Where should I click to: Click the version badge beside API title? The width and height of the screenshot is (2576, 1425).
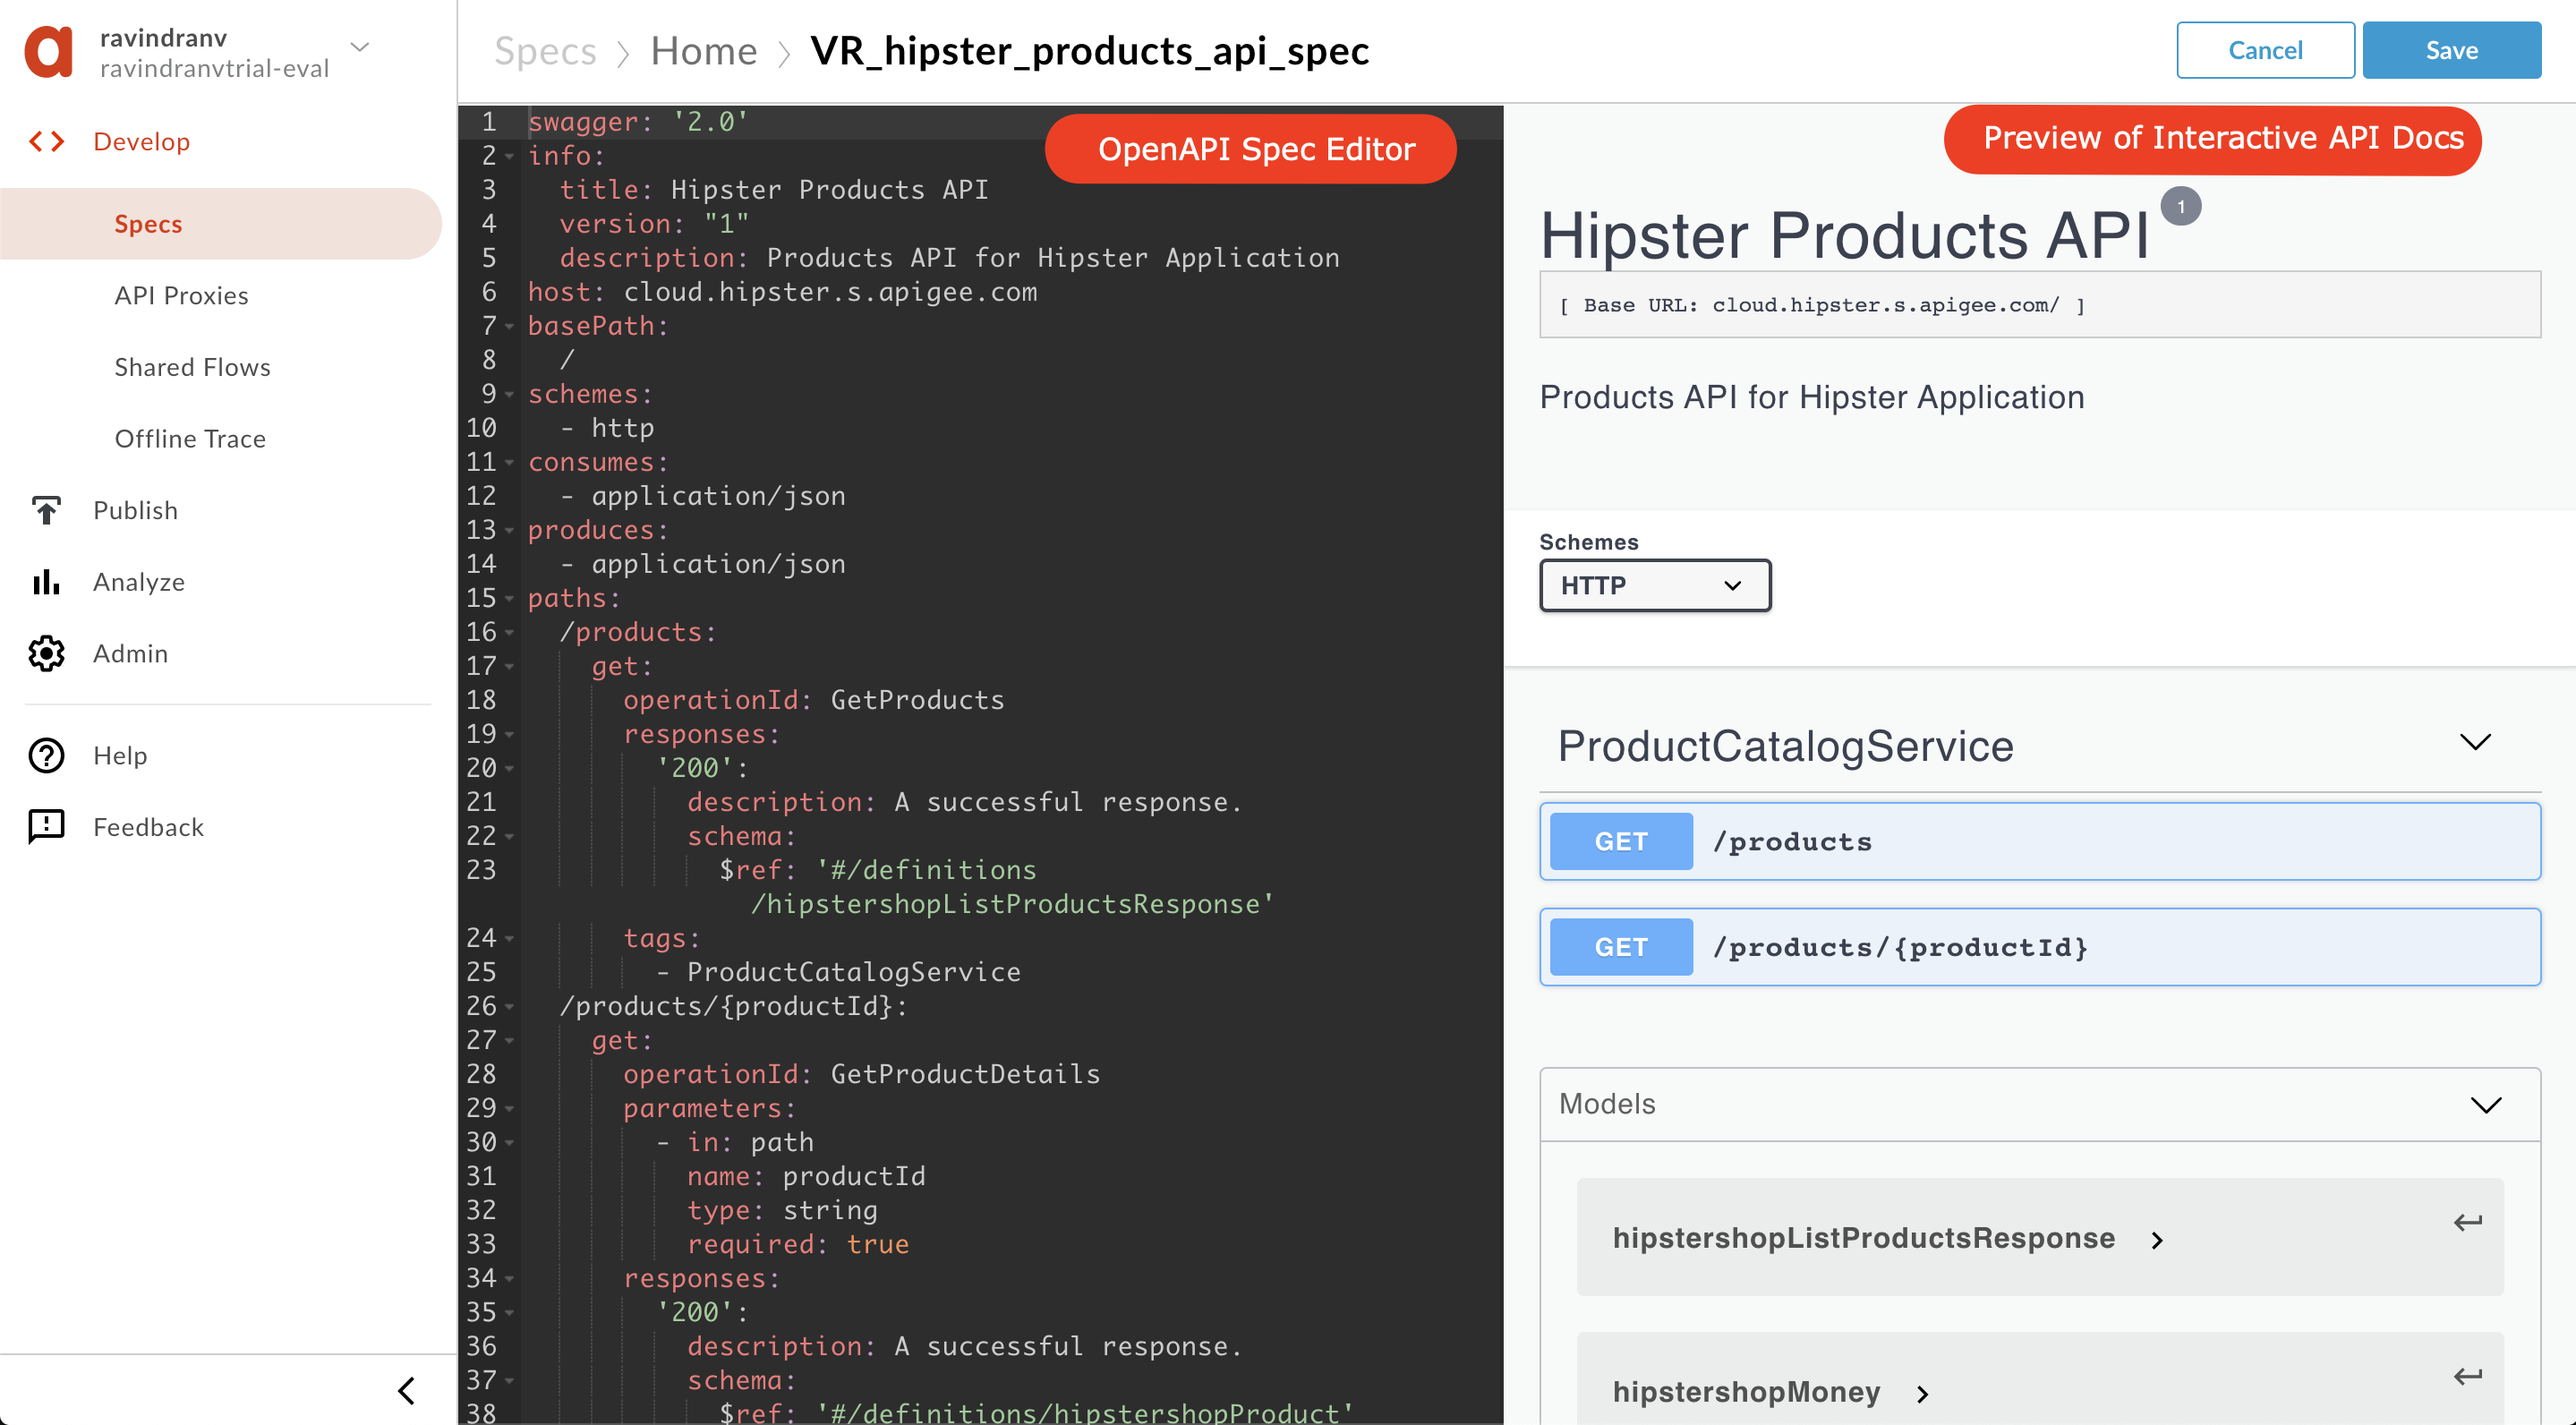2180,206
